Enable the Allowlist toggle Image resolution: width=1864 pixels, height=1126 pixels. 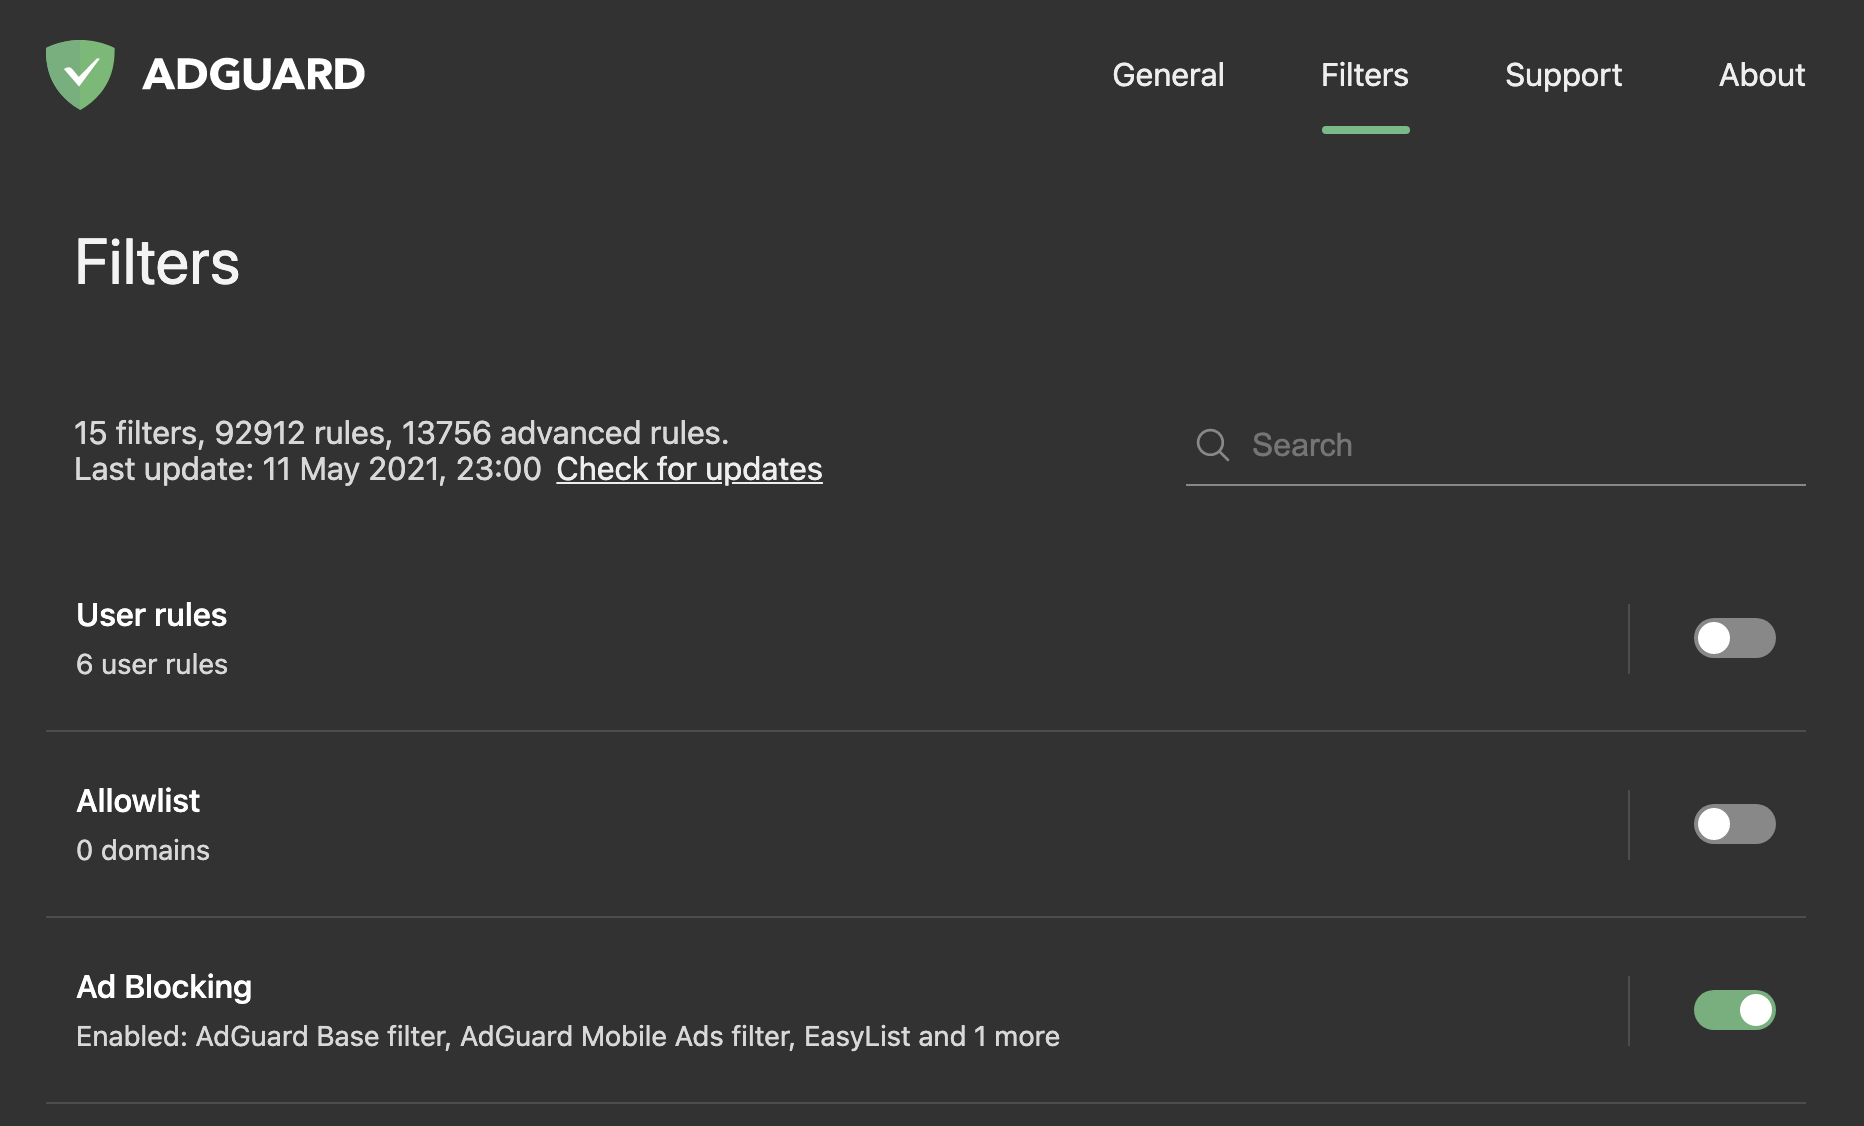(1735, 824)
